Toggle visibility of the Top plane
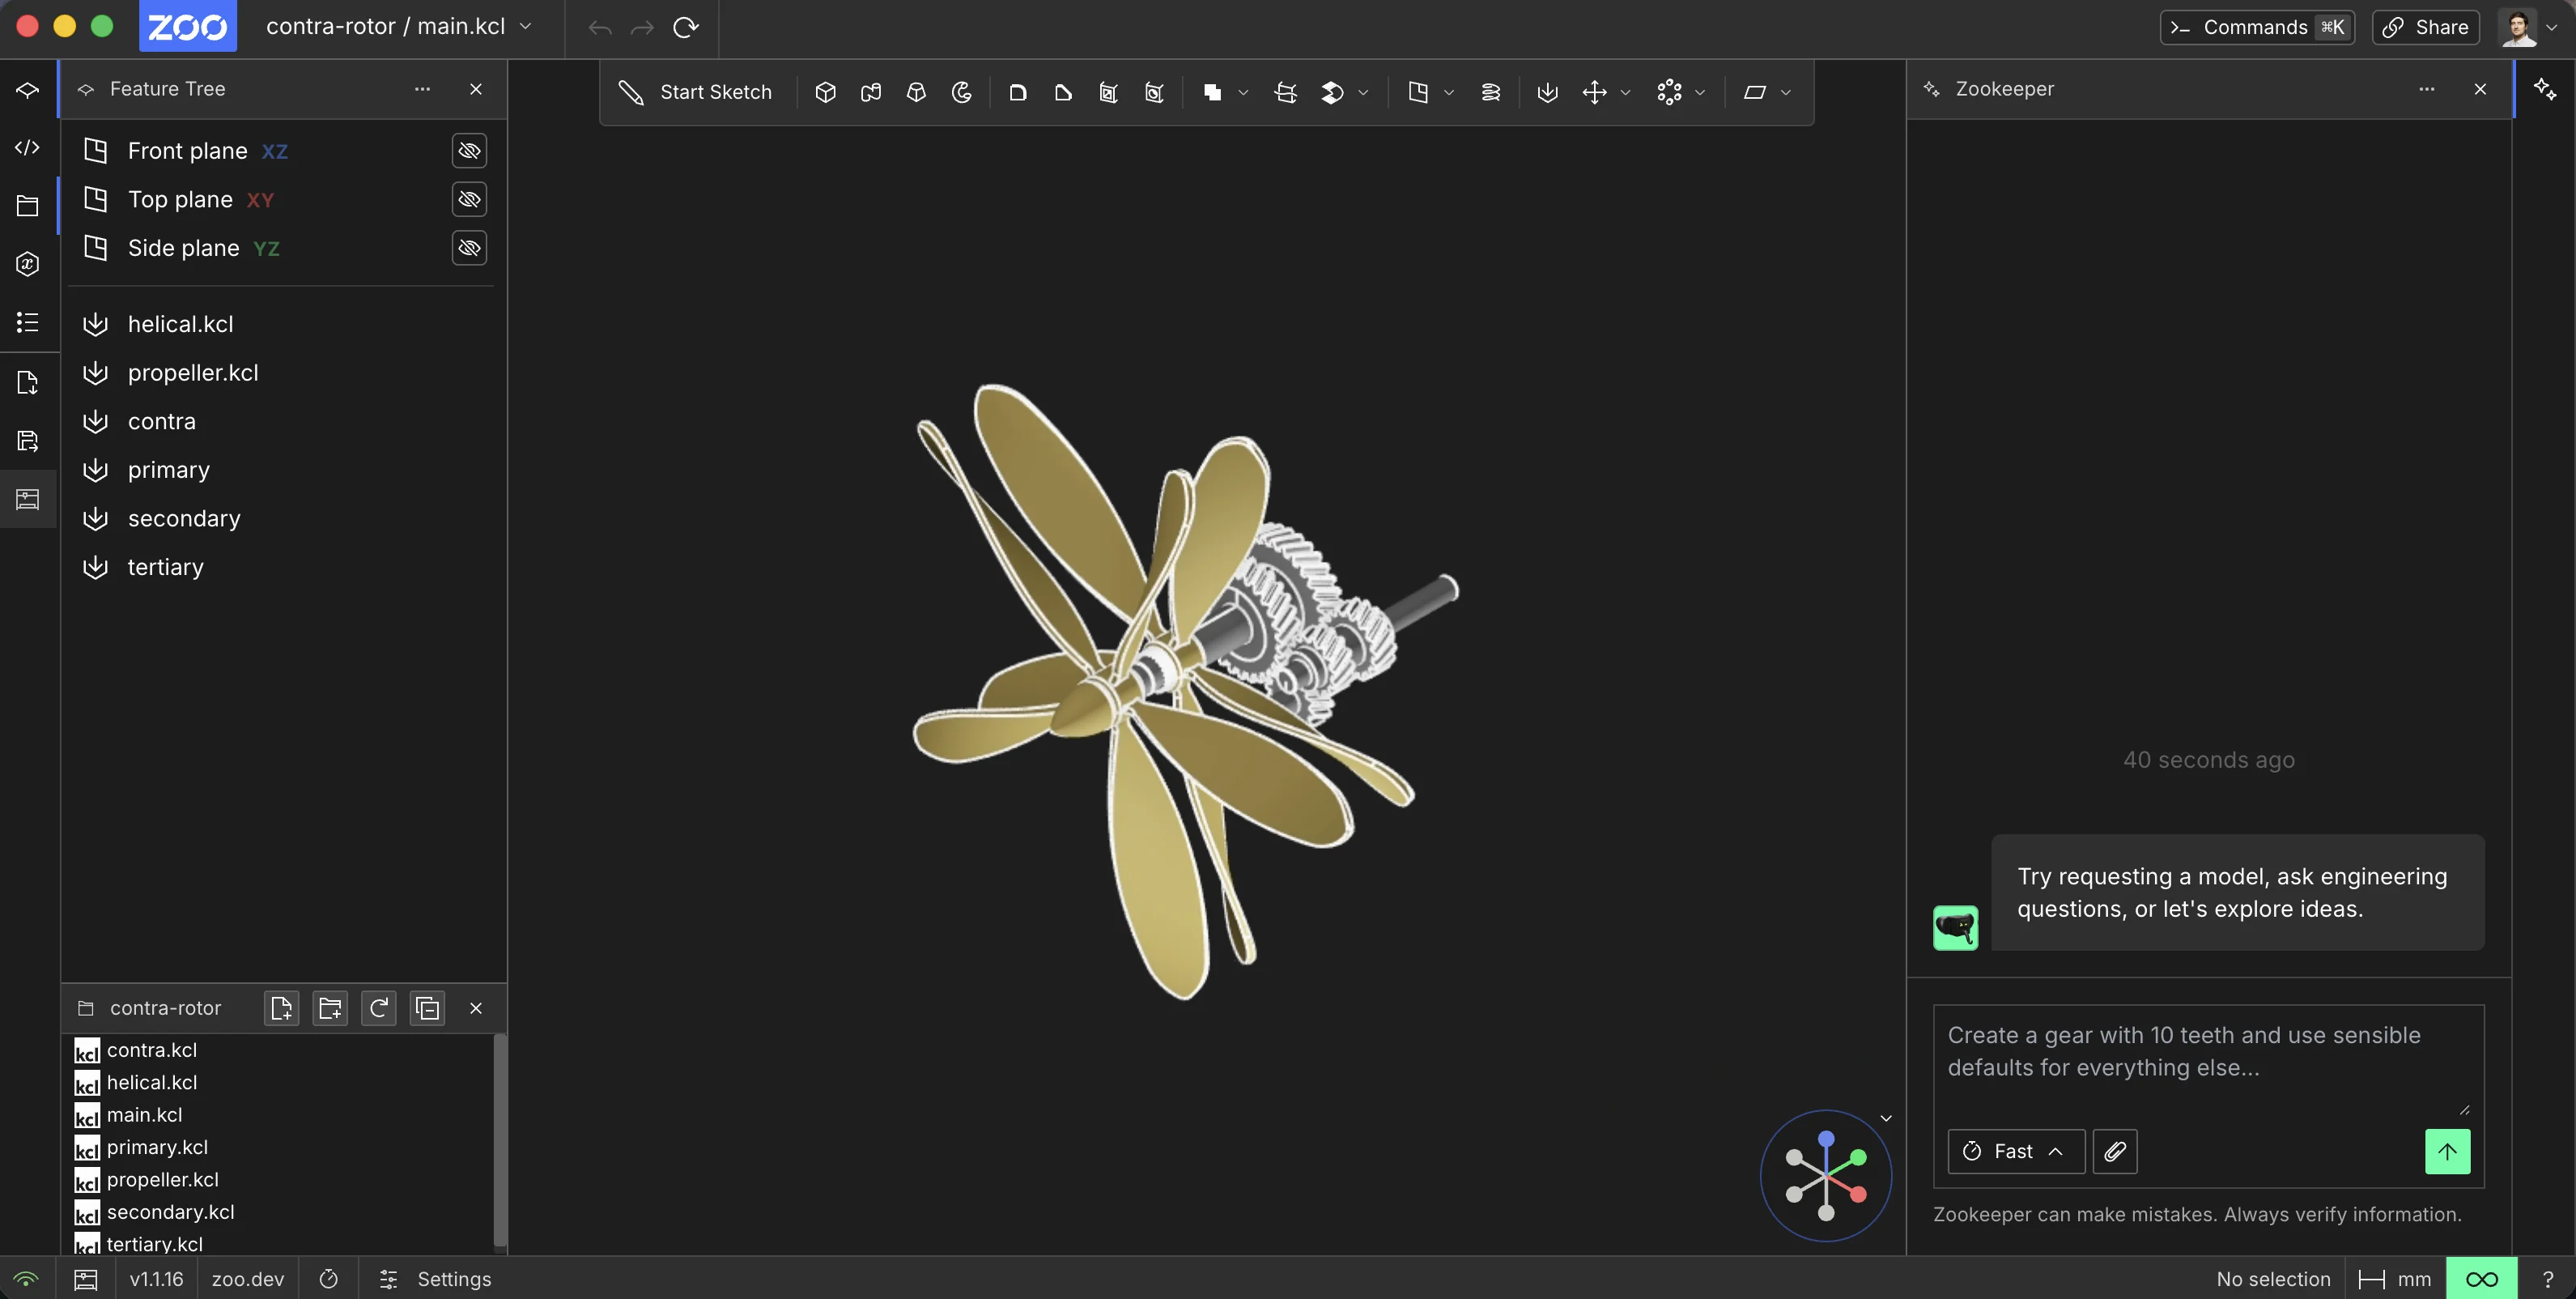The image size is (2576, 1299). tap(469, 199)
